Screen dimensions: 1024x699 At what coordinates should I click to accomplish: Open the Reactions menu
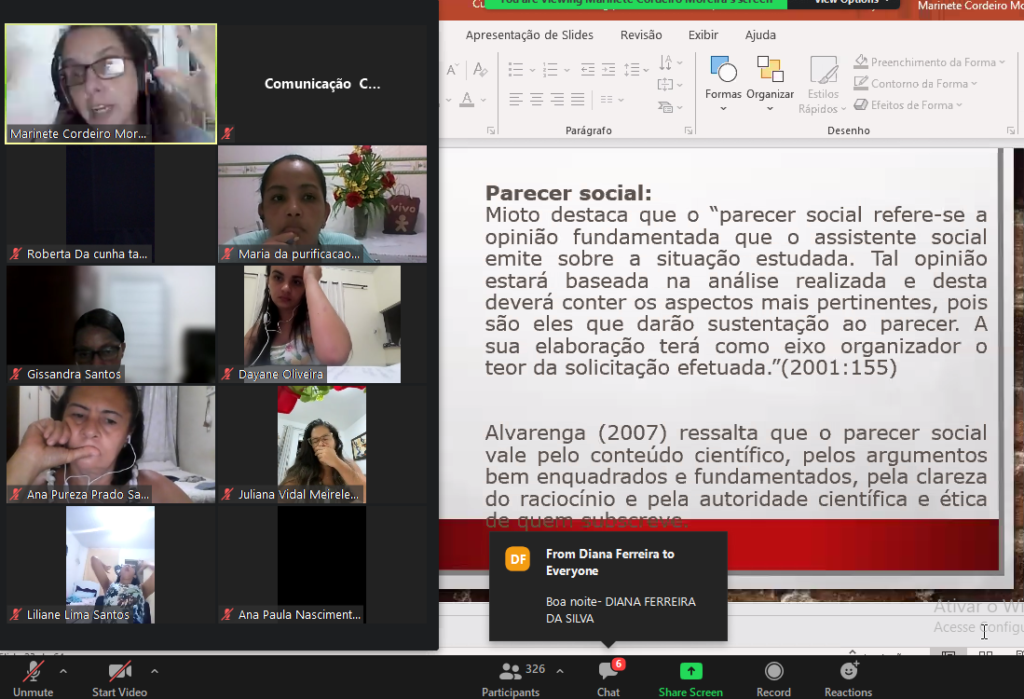pos(848,678)
